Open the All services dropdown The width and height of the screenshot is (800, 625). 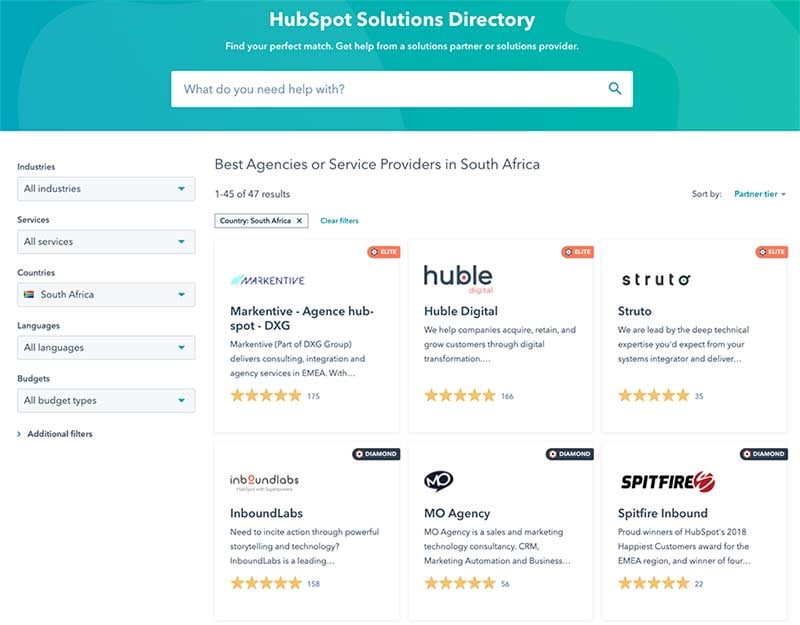pyautogui.click(x=106, y=242)
